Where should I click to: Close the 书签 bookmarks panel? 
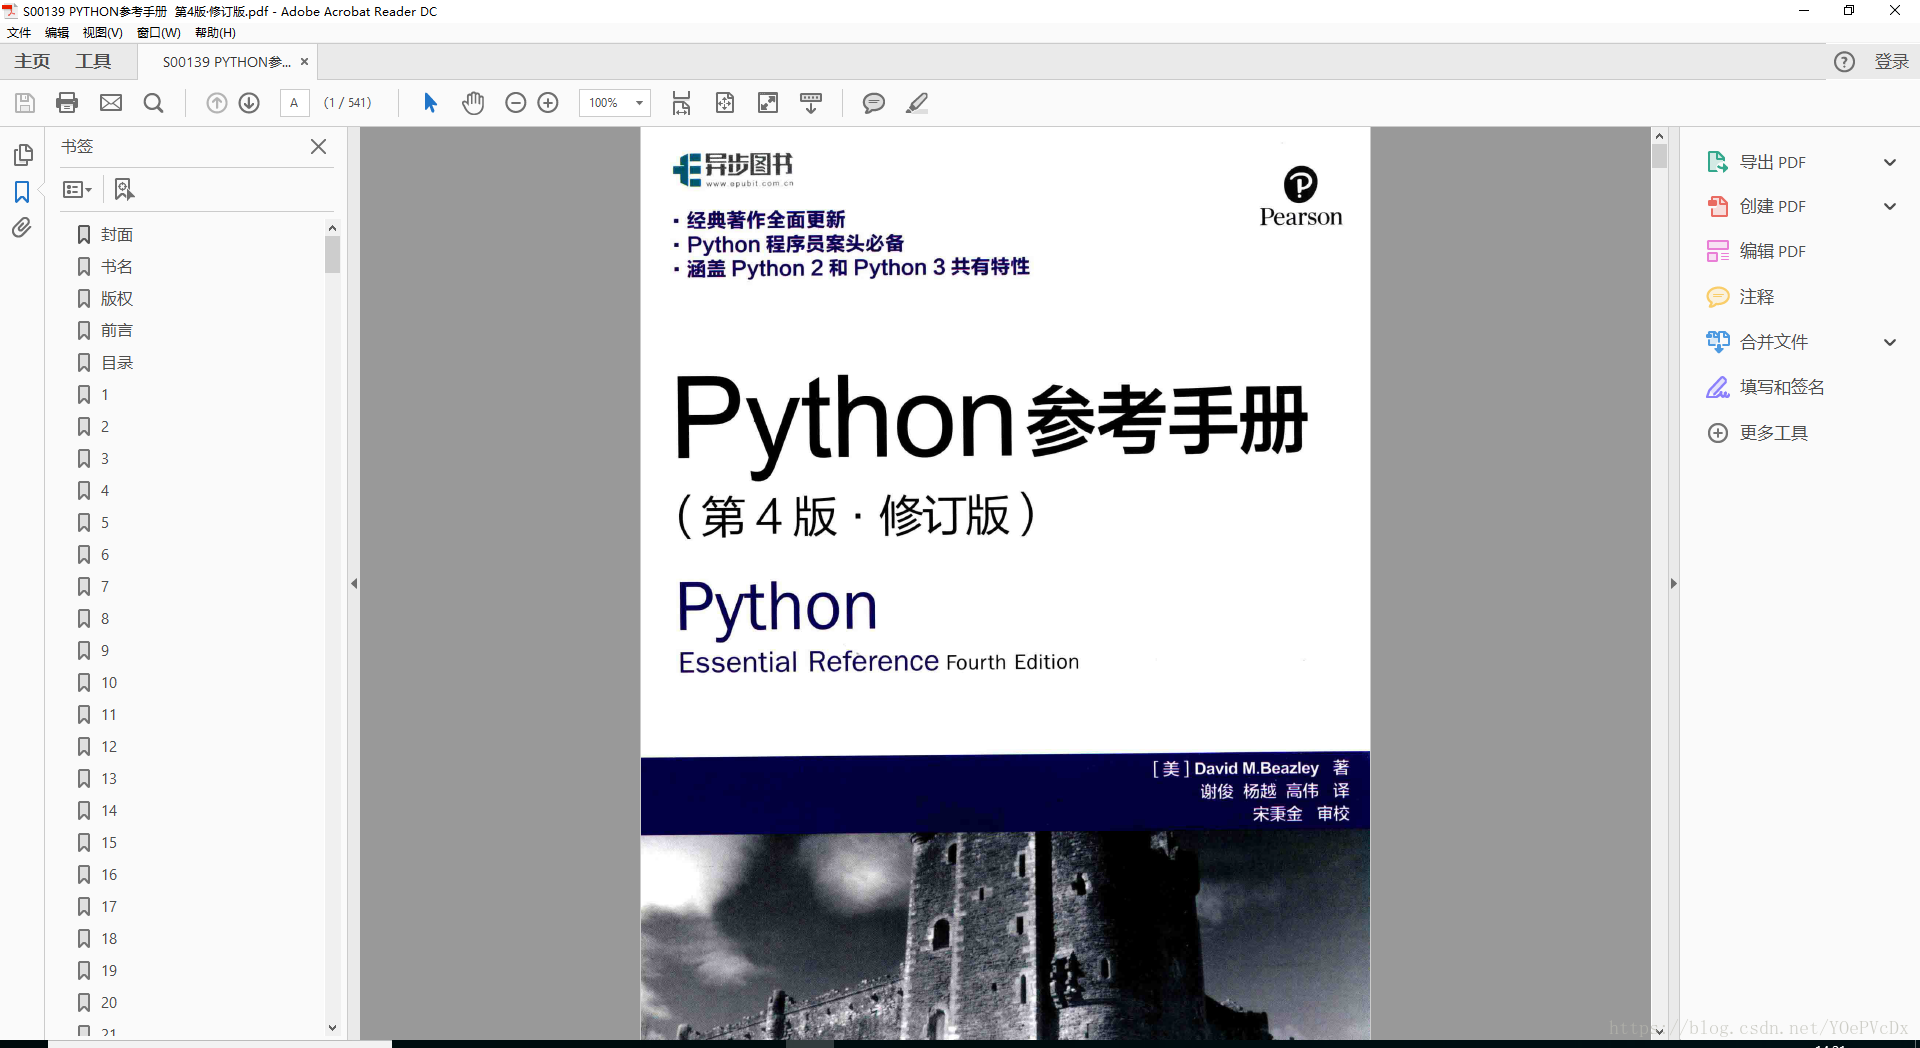319,146
